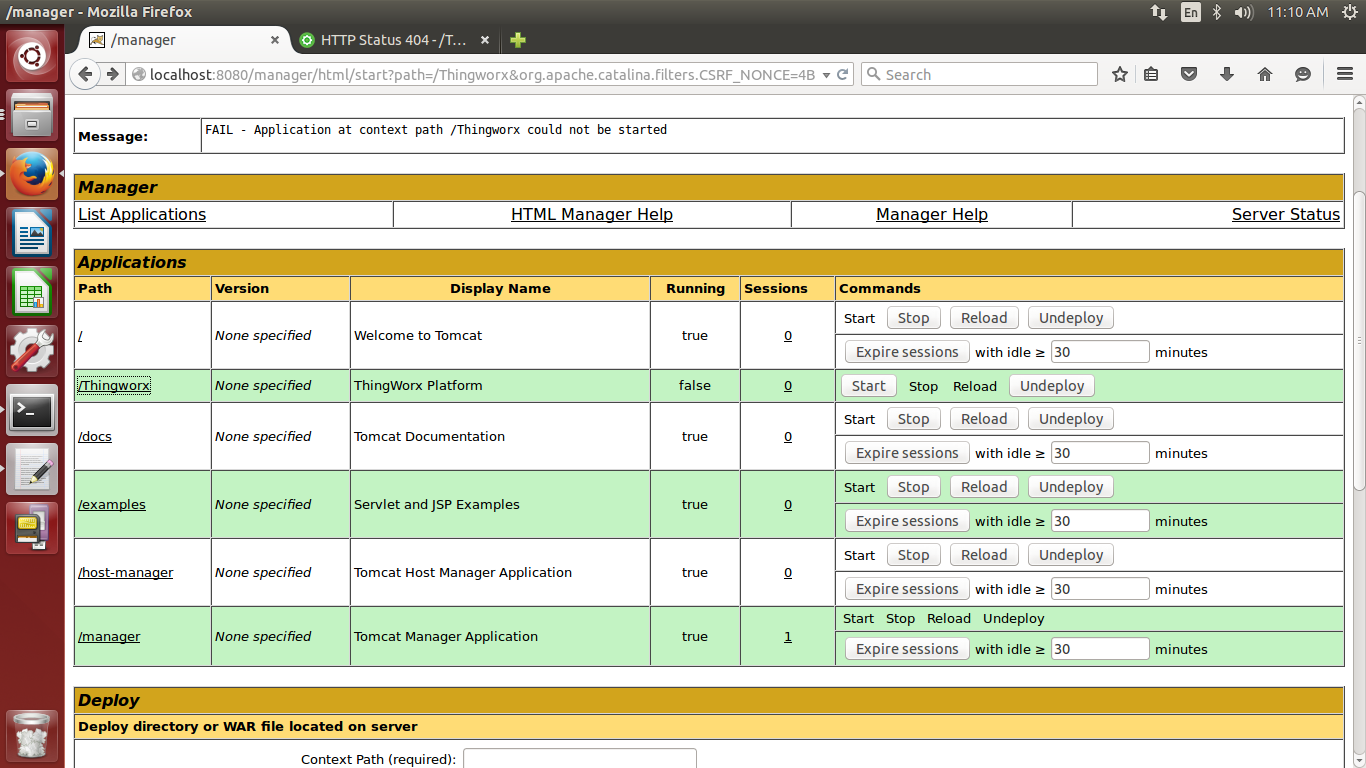The height and width of the screenshot is (768, 1366).
Task: Open the Firefox hamburger menu
Action: tap(1345, 74)
